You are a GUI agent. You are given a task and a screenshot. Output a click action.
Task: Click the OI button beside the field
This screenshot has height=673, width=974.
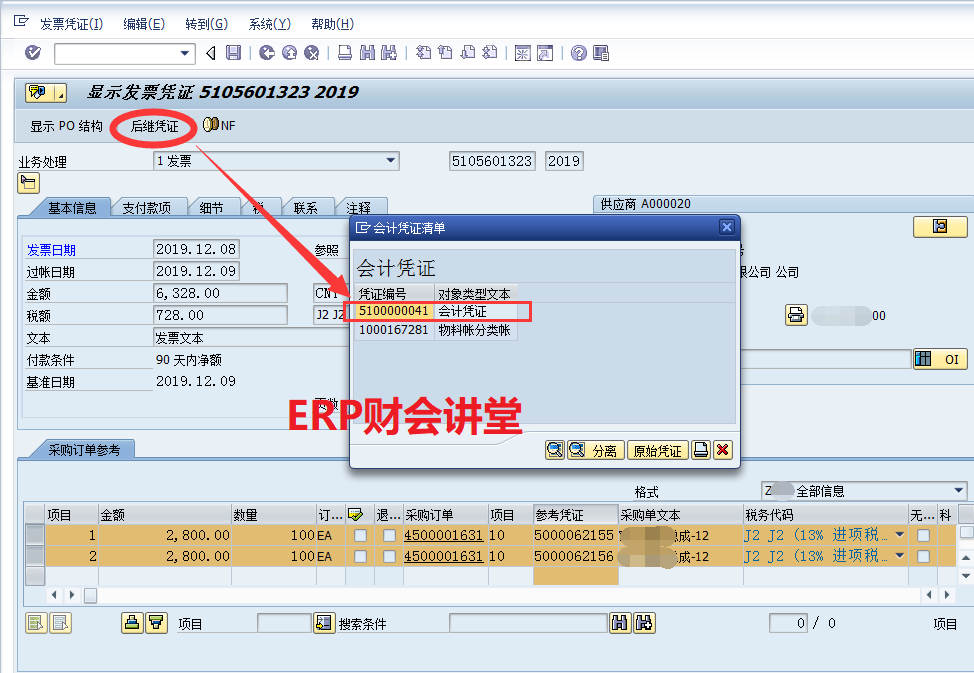939,359
